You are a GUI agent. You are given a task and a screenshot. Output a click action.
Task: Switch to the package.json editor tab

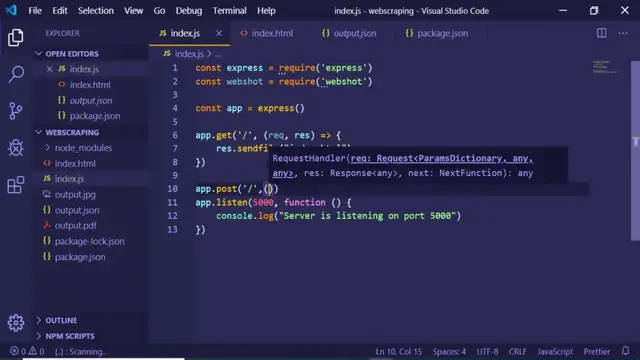coord(437,33)
